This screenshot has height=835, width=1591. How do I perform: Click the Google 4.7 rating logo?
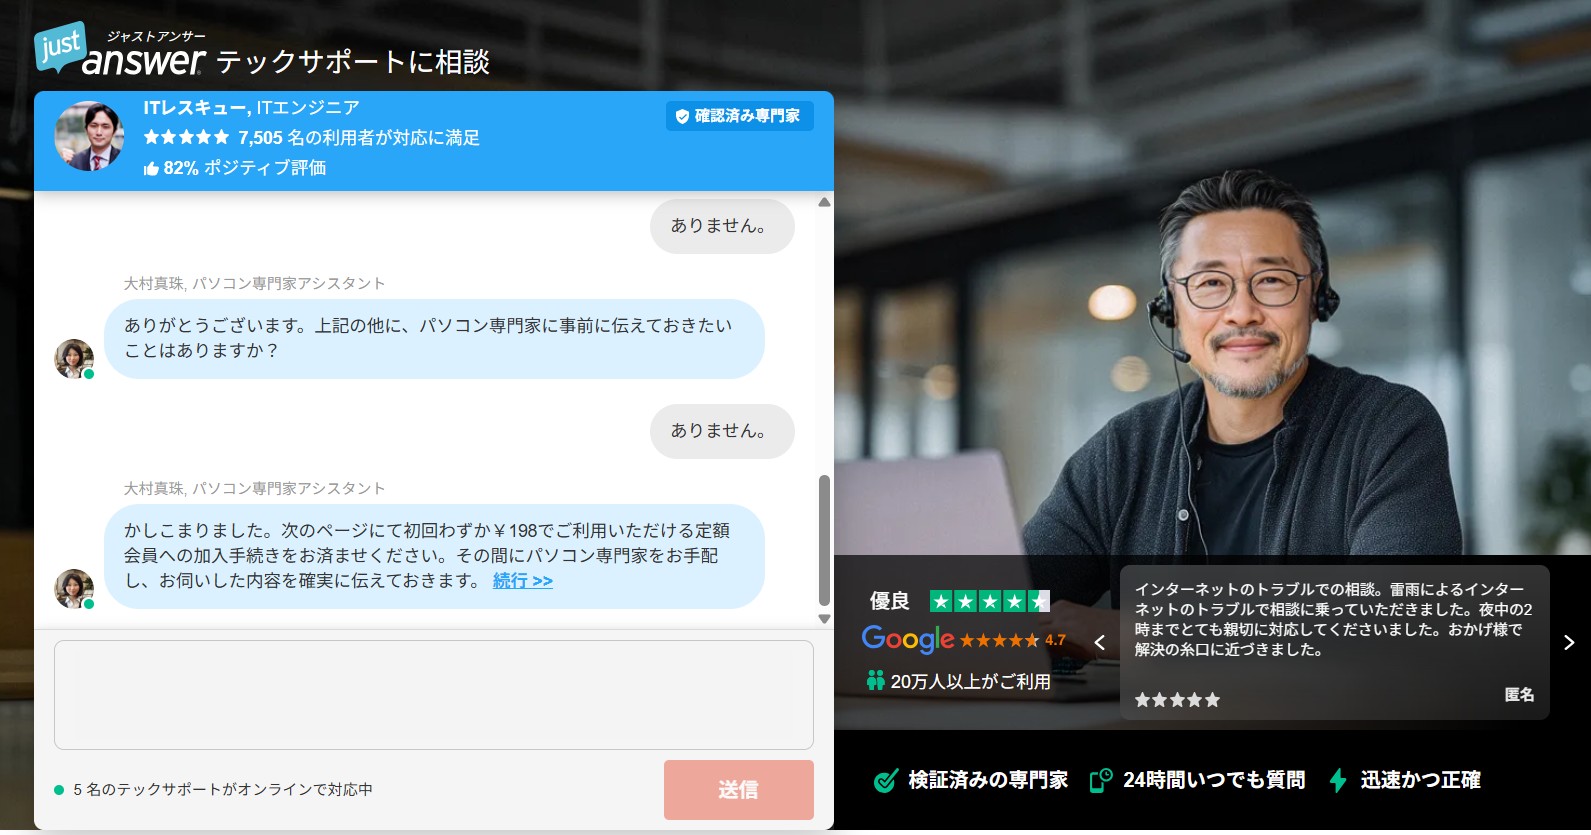[908, 639]
